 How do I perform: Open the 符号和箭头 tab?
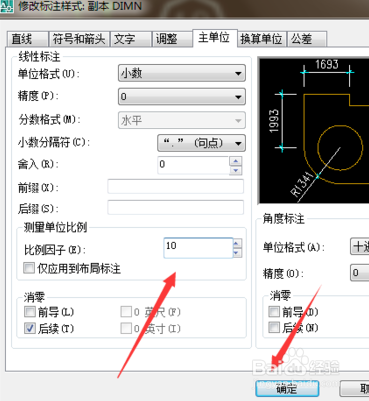click(79, 39)
